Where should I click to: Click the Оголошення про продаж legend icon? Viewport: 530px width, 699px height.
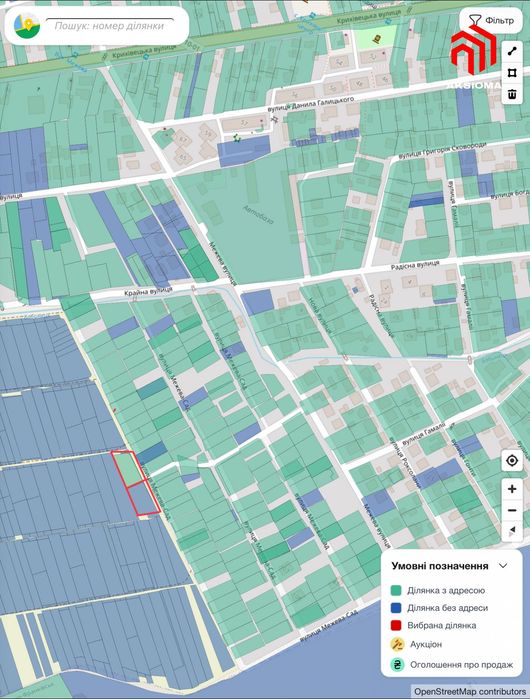click(397, 665)
